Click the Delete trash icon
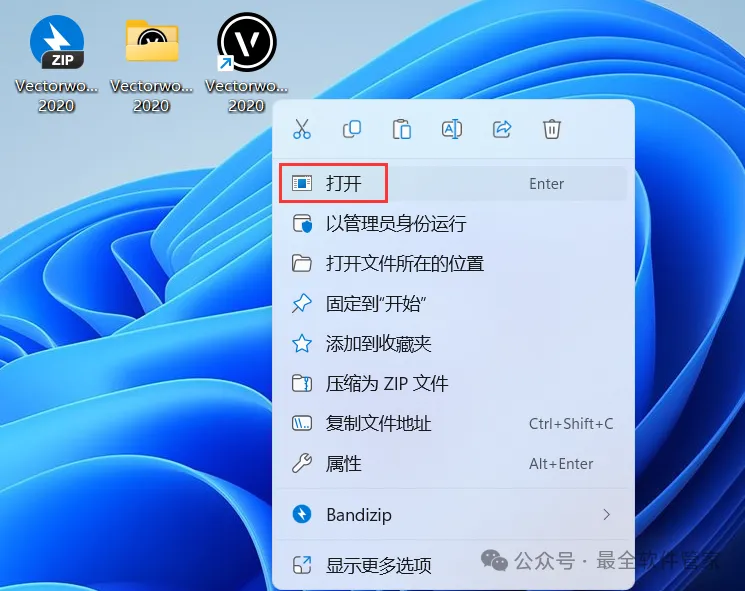Viewport: 745px width, 591px height. (552, 129)
